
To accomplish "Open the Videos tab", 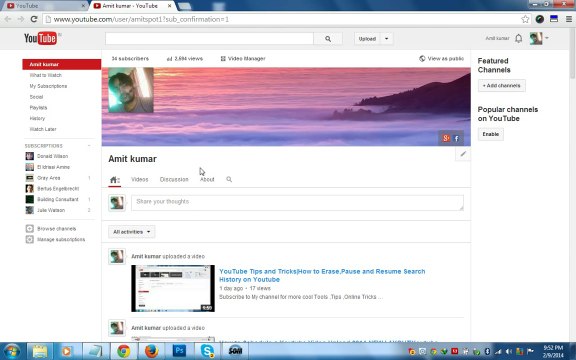I will coord(140,179).
